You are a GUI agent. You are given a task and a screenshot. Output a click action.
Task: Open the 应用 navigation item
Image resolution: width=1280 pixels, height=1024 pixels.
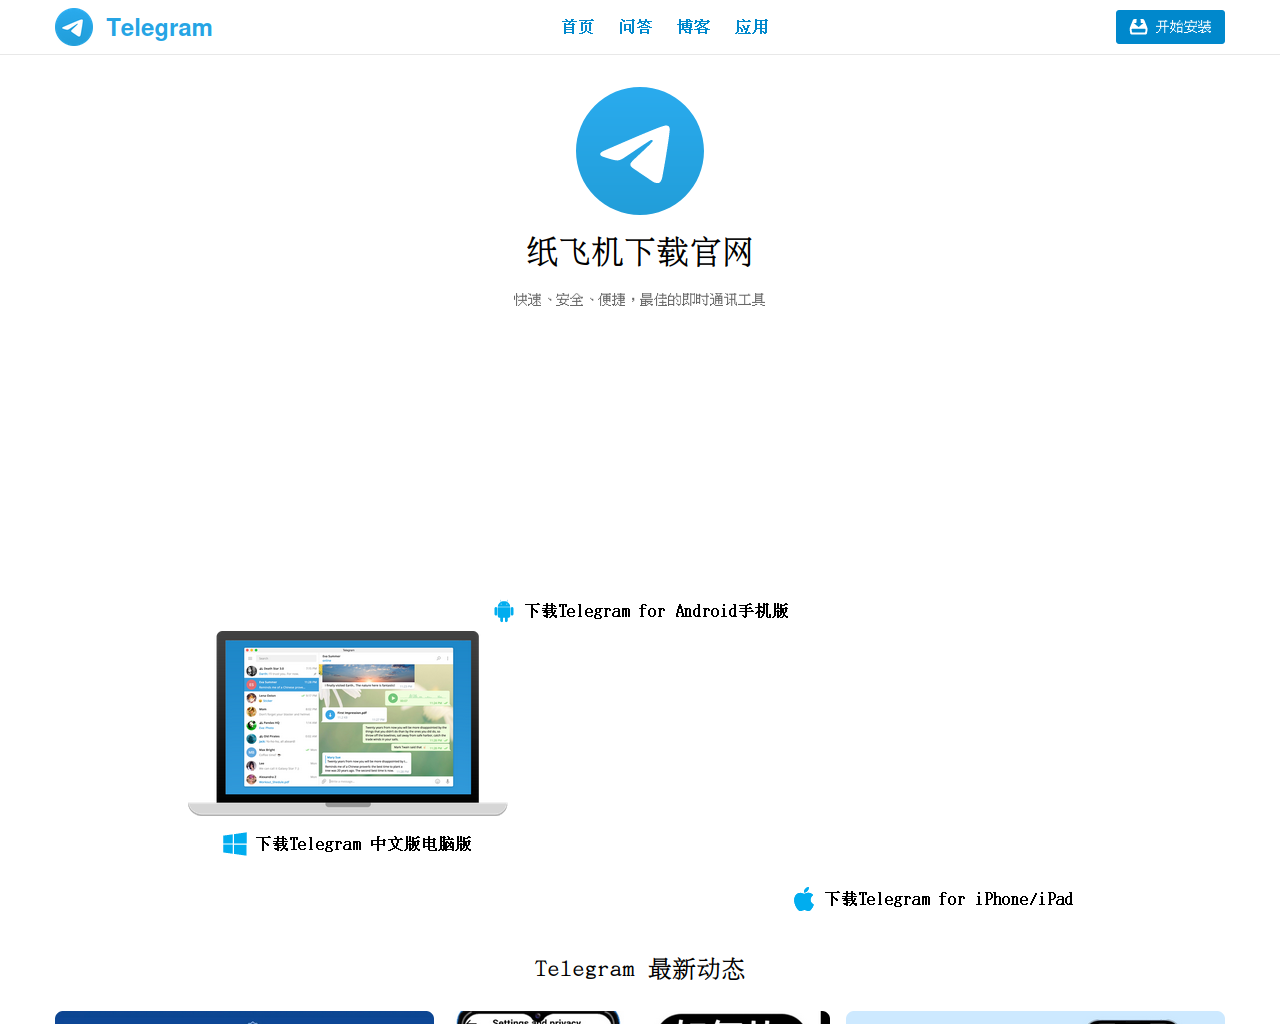(x=752, y=27)
